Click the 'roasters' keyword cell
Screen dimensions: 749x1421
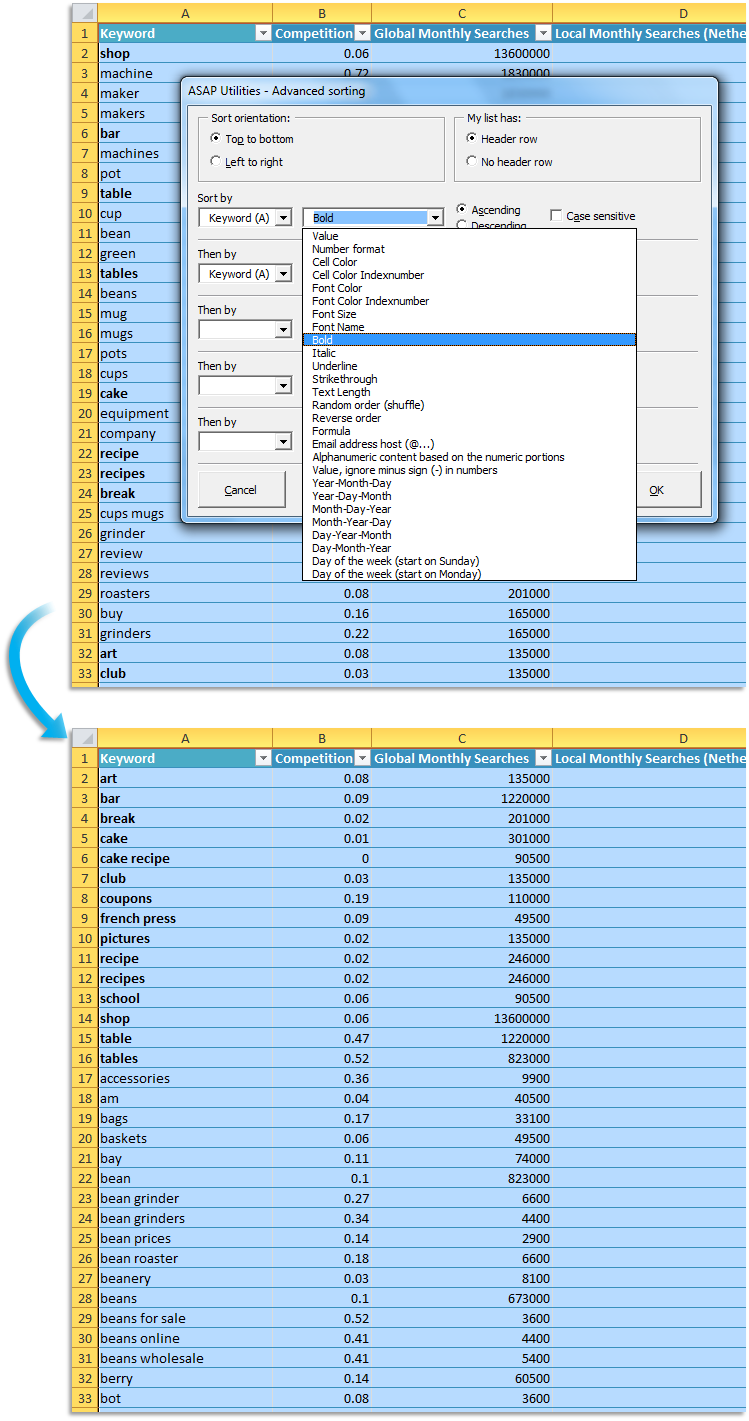185,593
